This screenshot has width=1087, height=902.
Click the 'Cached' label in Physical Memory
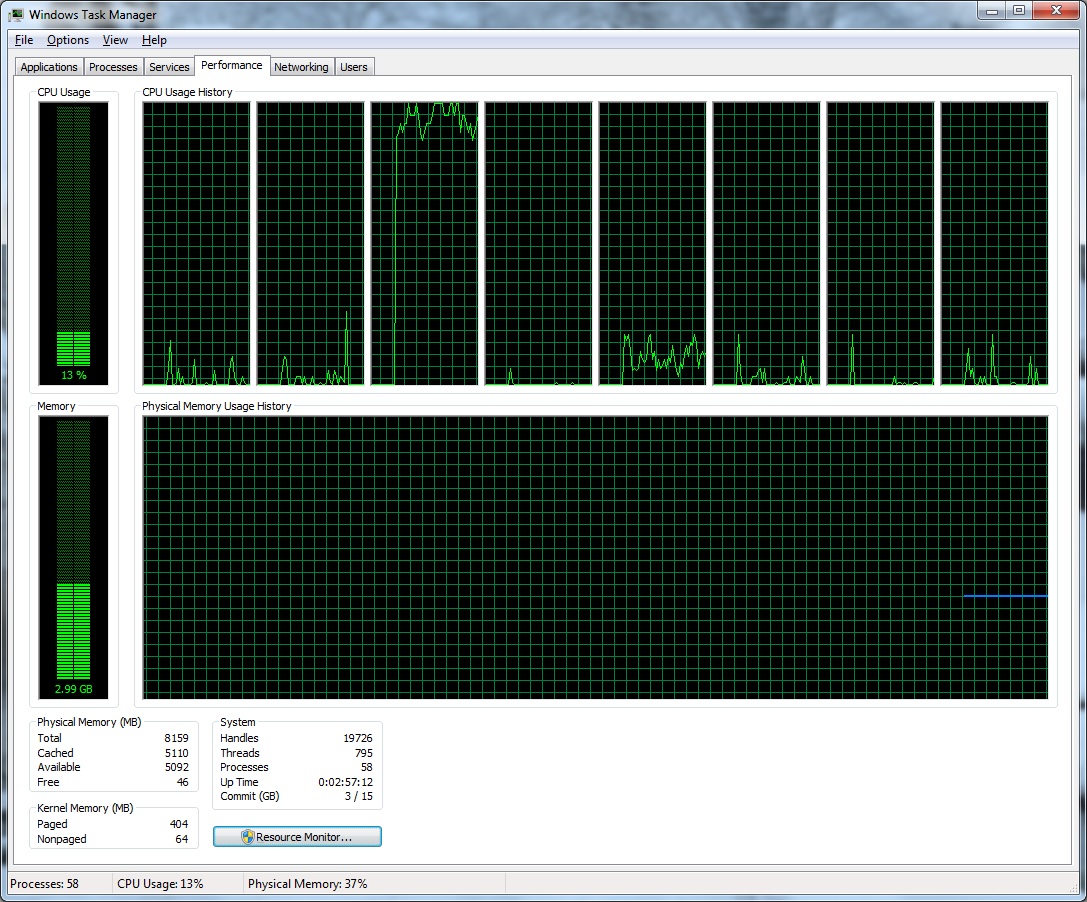[x=55, y=753]
